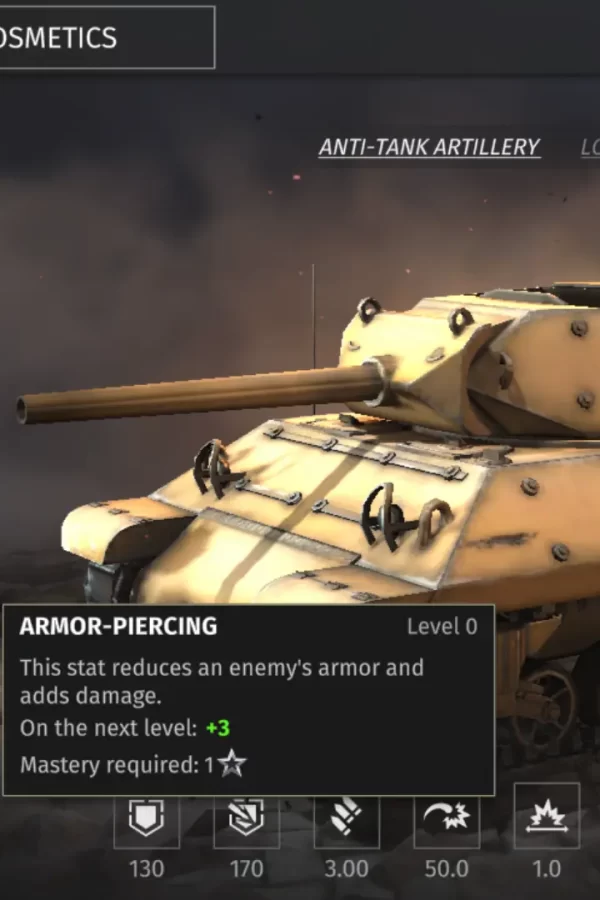
Task: Open the partially visible tab beside Anti-Tank Artillery
Action: [590, 147]
